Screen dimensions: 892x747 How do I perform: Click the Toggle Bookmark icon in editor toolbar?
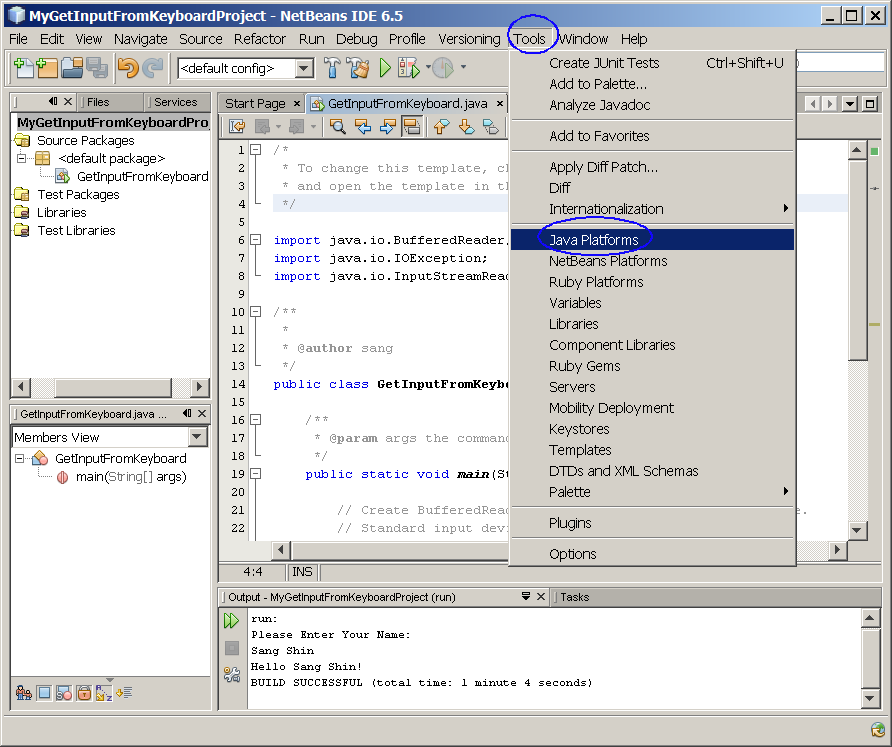491,127
